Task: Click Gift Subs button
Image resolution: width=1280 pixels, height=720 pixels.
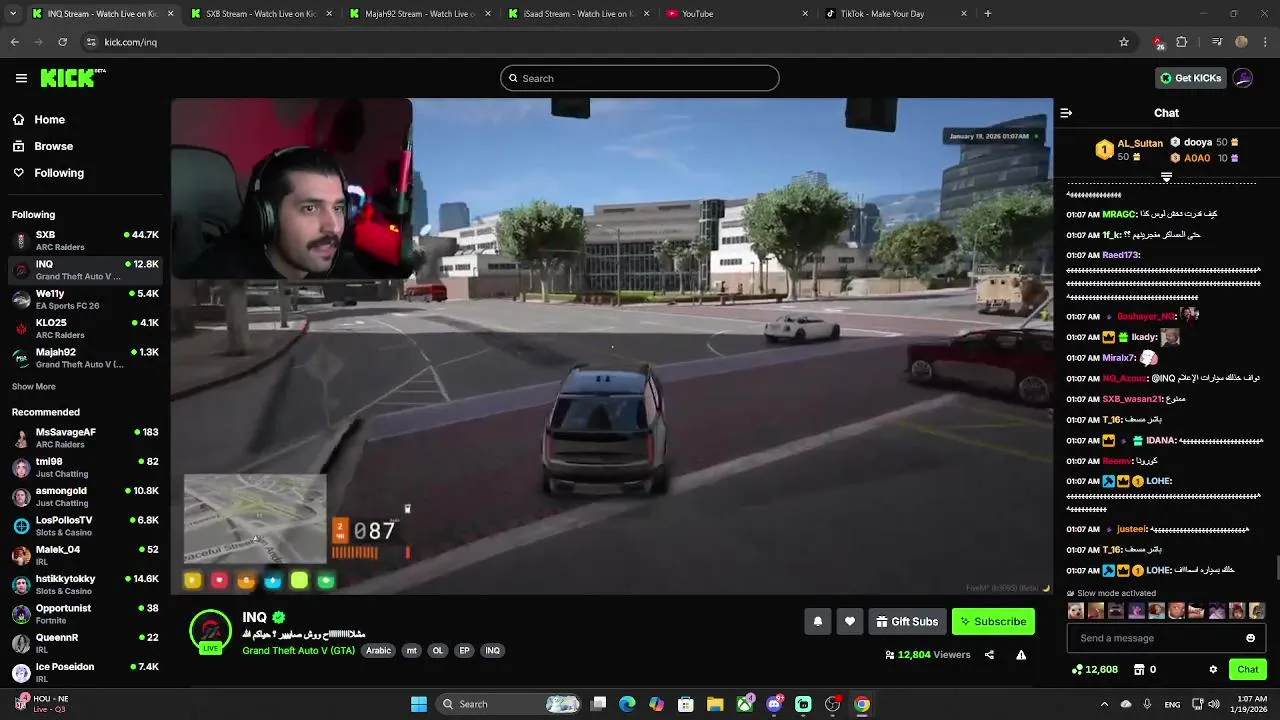Action: click(x=907, y=621)
